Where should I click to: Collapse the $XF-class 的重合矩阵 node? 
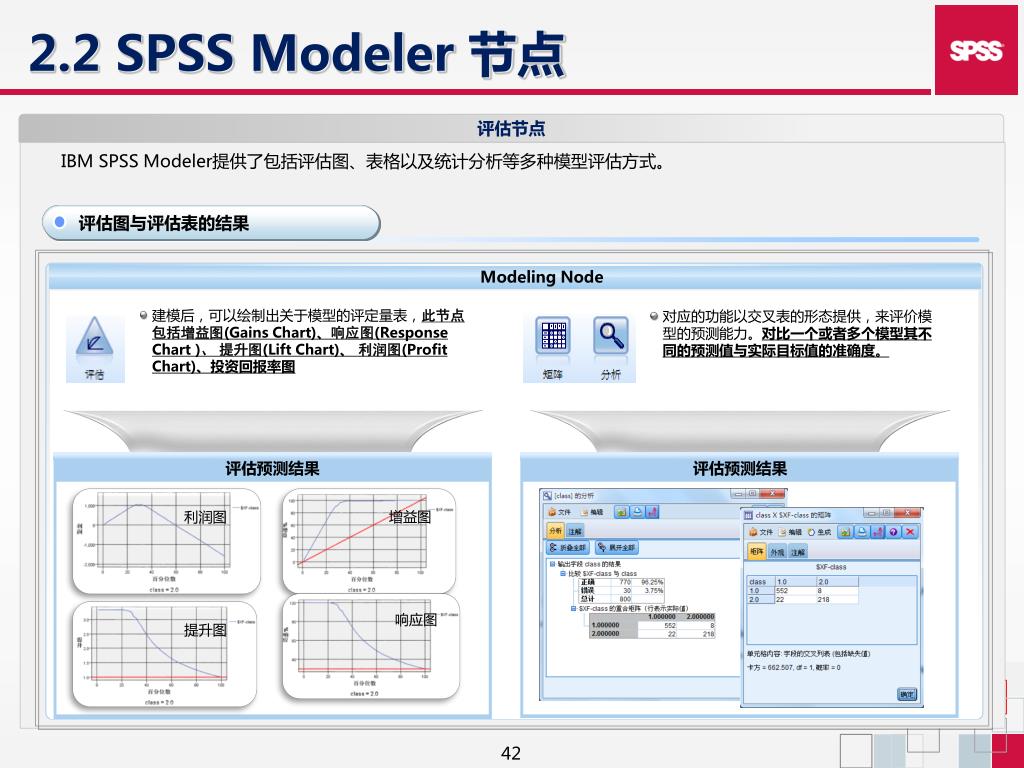[x=573, y=608]
